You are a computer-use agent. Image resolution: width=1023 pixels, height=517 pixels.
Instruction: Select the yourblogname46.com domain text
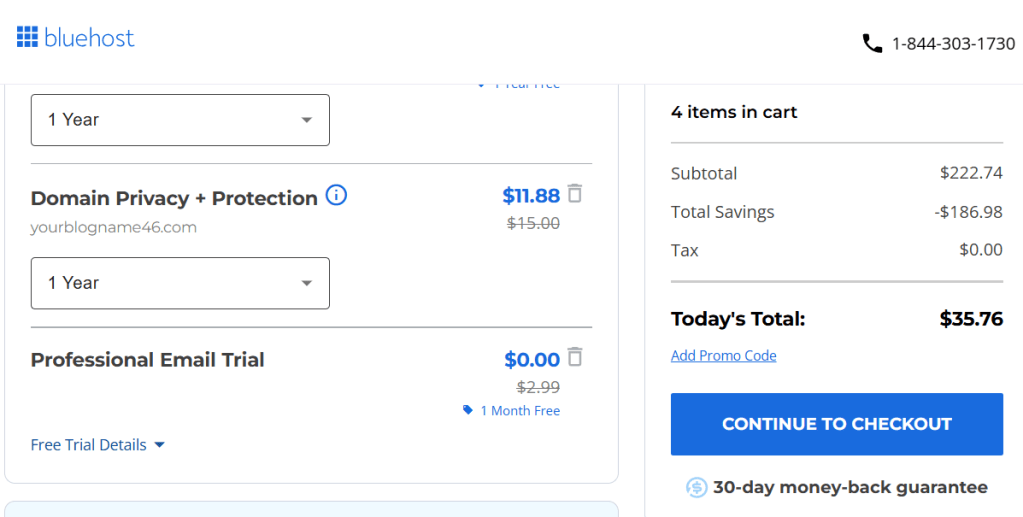coord(113,227)
